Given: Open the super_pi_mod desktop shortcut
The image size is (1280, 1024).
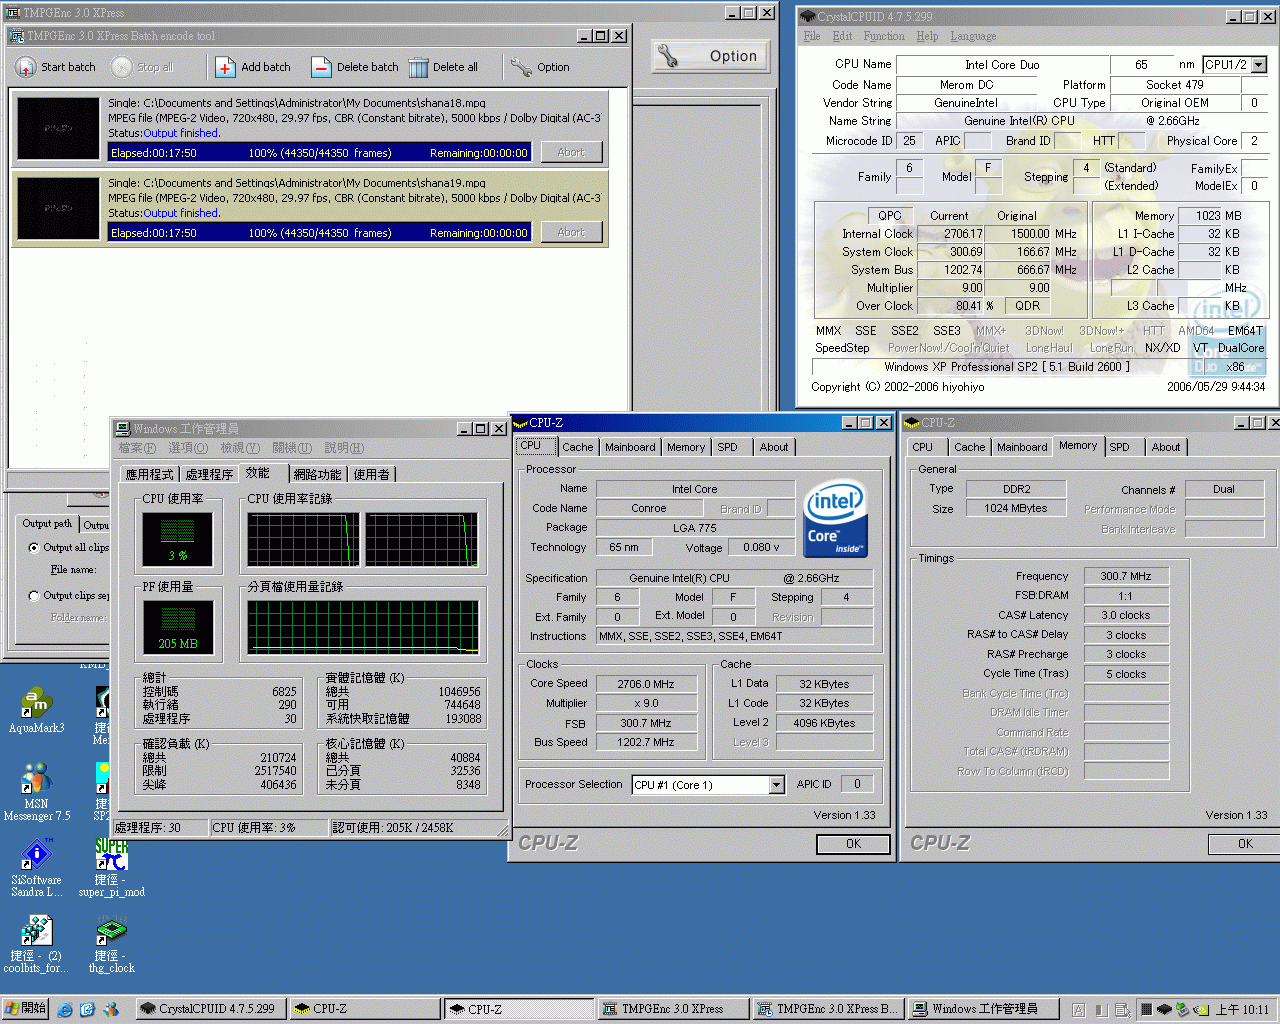Looking at the screenshot, I should (x=111, y=856).
